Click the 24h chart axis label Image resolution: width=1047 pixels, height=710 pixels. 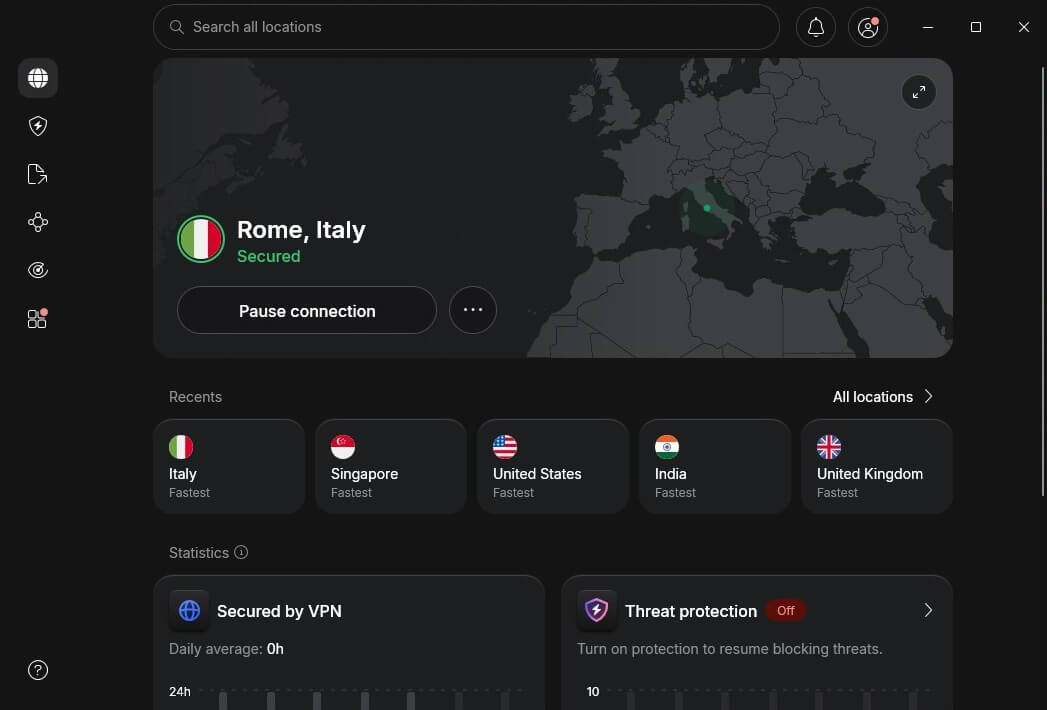click(x=180, y=692)
